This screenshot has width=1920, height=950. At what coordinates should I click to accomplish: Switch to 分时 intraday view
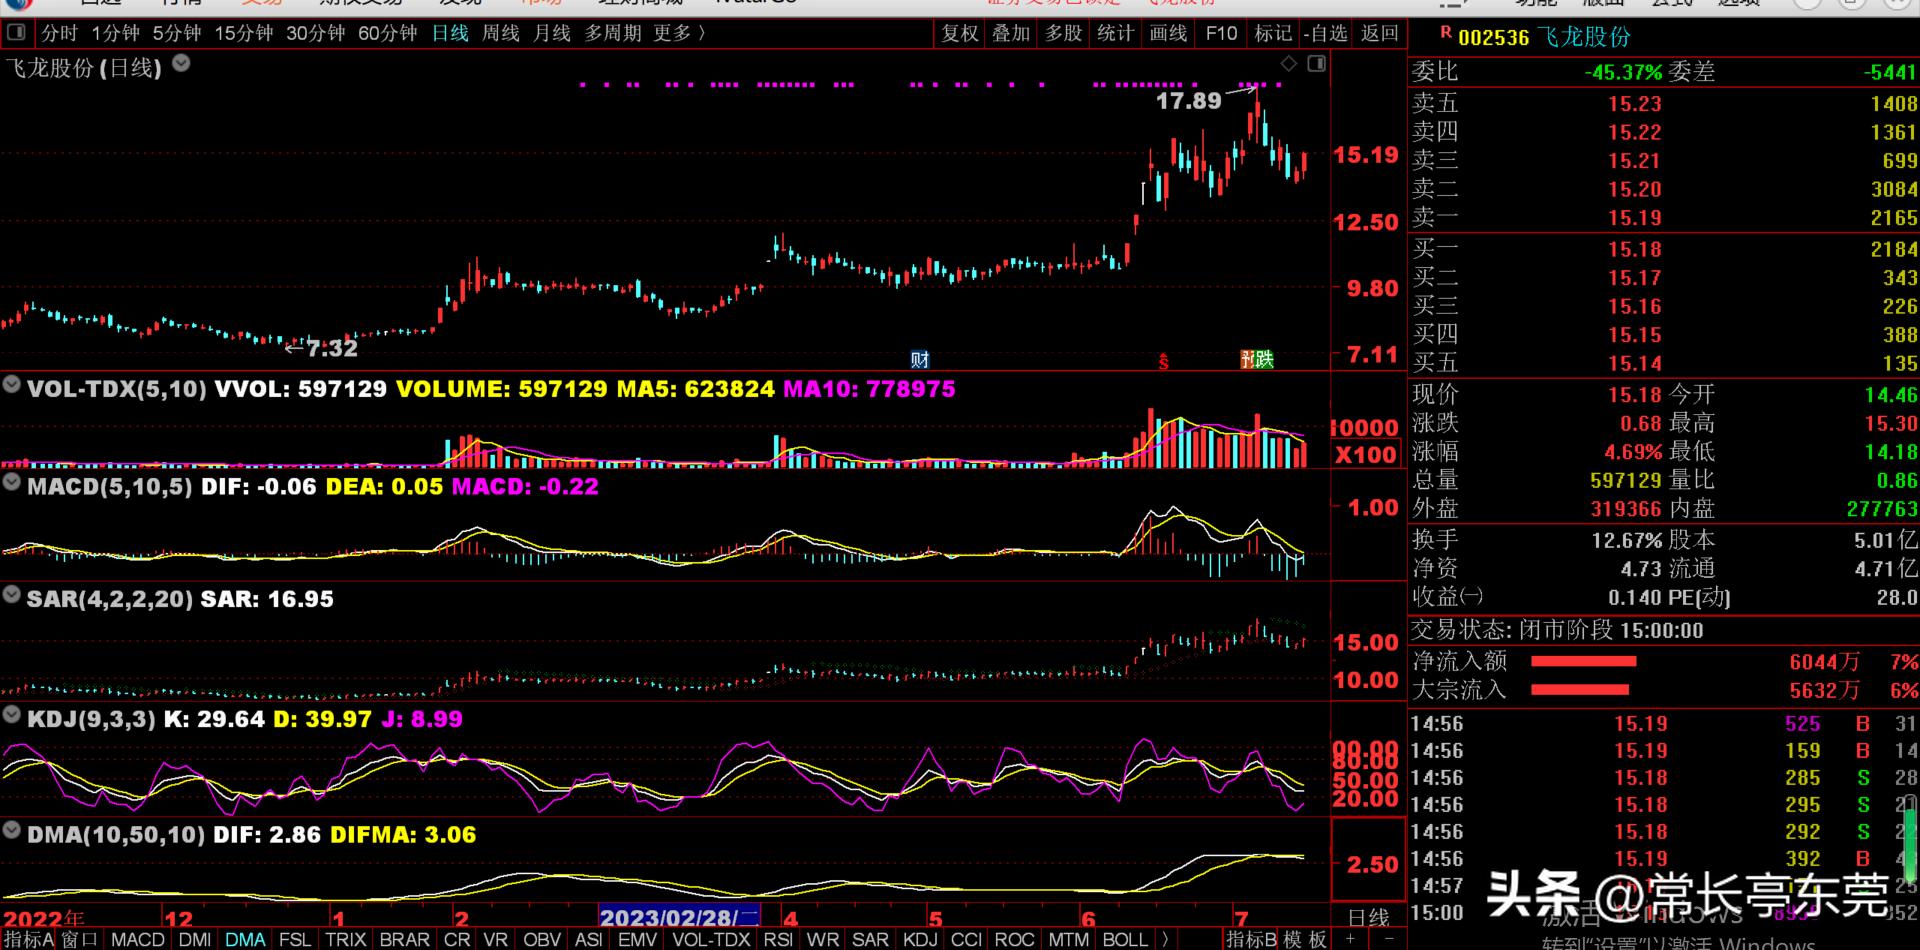59,33
